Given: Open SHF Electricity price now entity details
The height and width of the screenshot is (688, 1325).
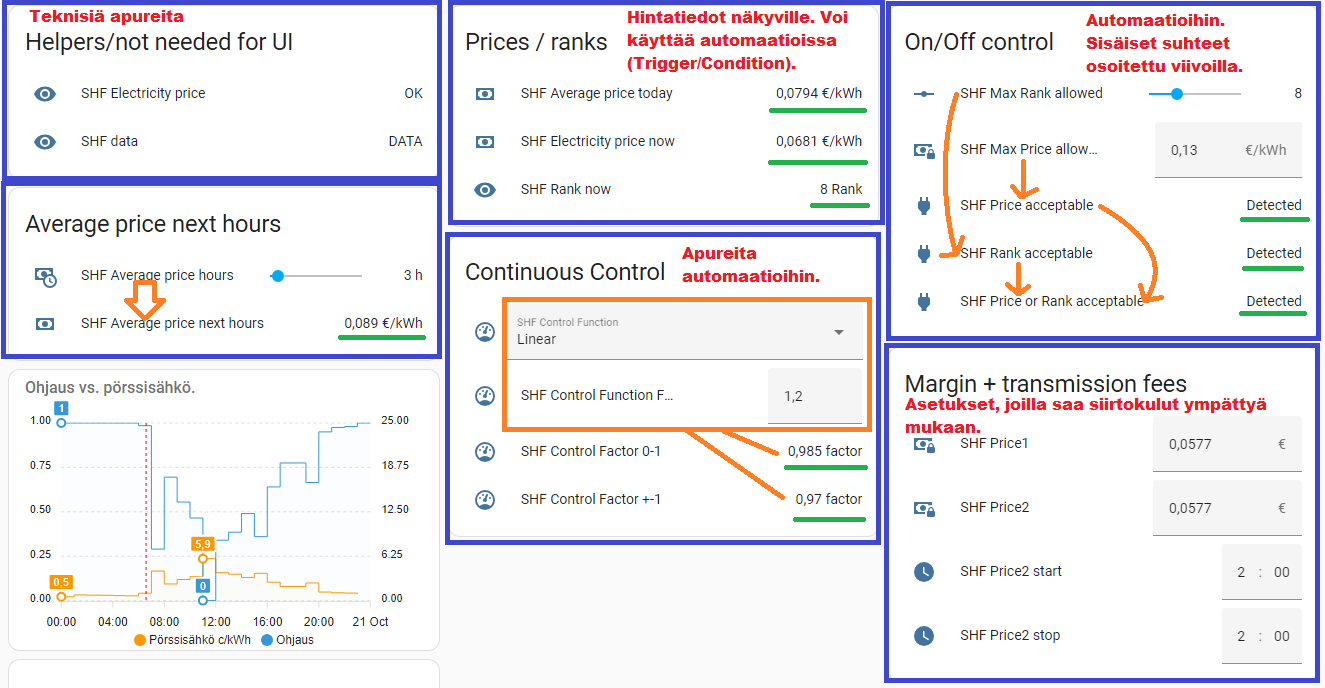Looking at the screenshot, I should click(x=597, y=142).
